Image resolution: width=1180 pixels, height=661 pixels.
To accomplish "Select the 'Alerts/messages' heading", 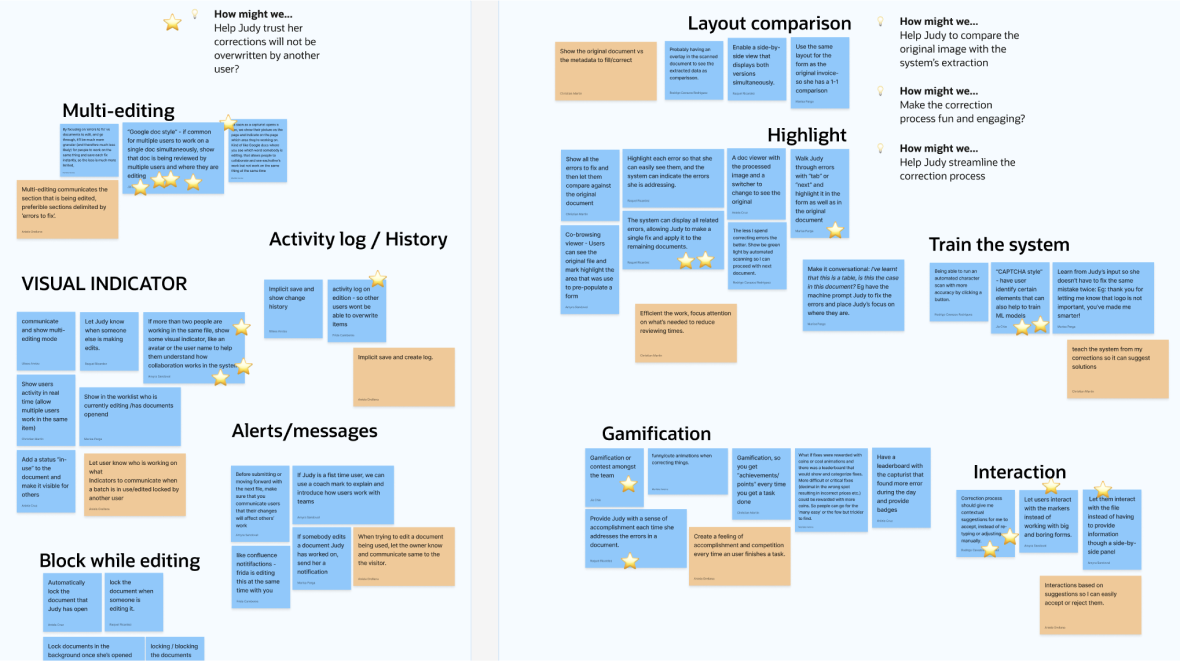I will coord(305,431).
